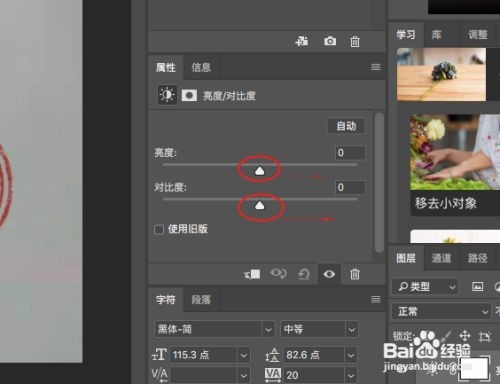Click the tracking value field 20
500x384 pixels.
(x=314, y=376)
